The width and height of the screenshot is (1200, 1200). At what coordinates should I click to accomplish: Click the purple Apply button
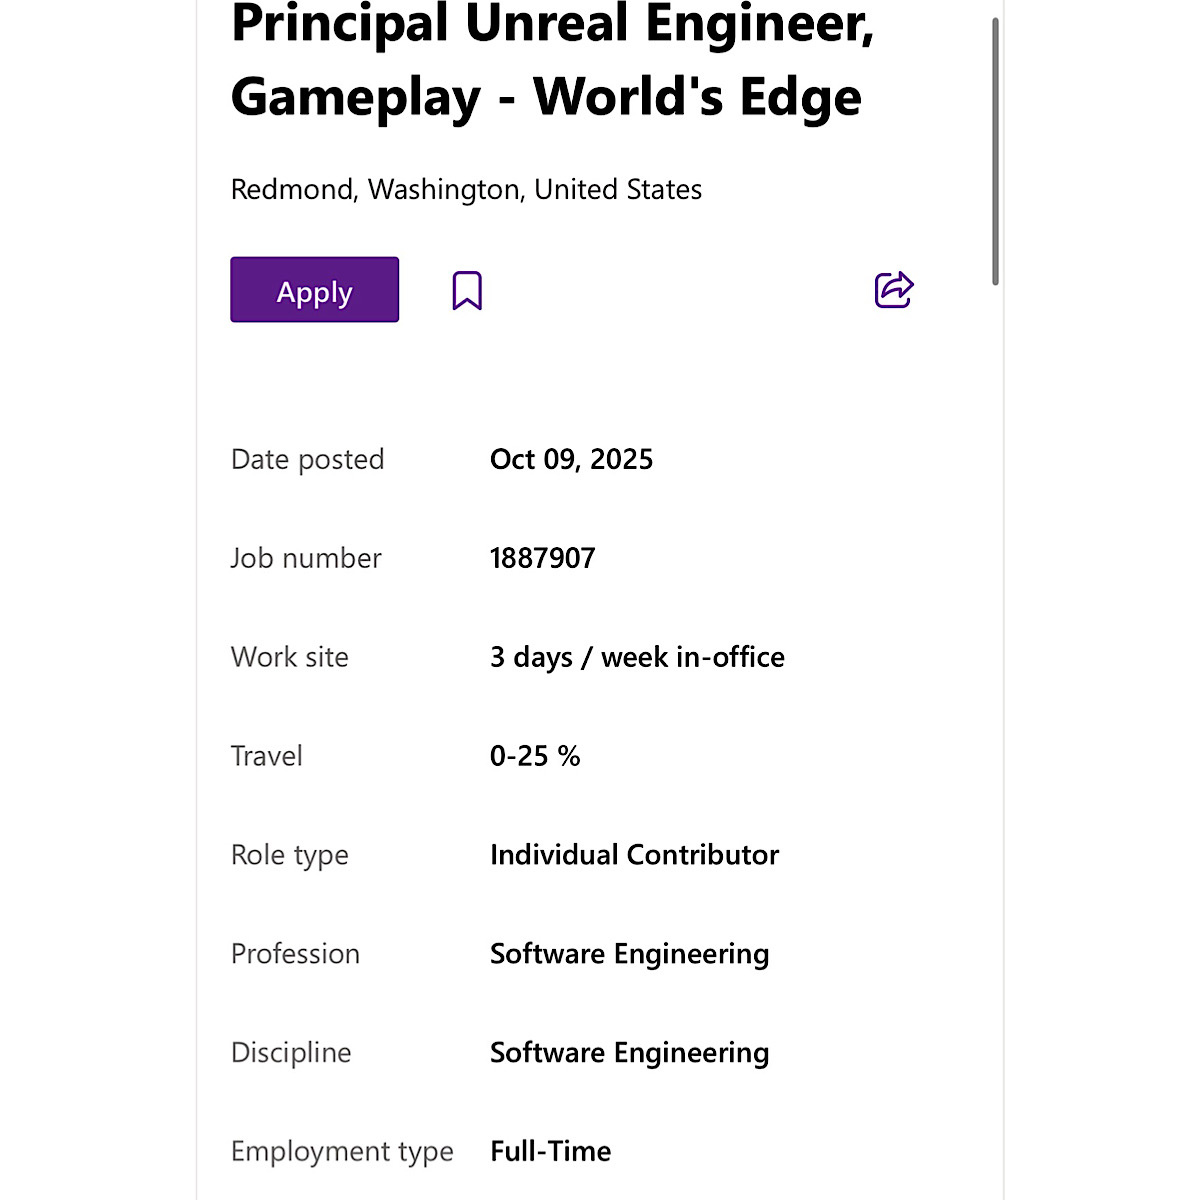coord(314,290)
